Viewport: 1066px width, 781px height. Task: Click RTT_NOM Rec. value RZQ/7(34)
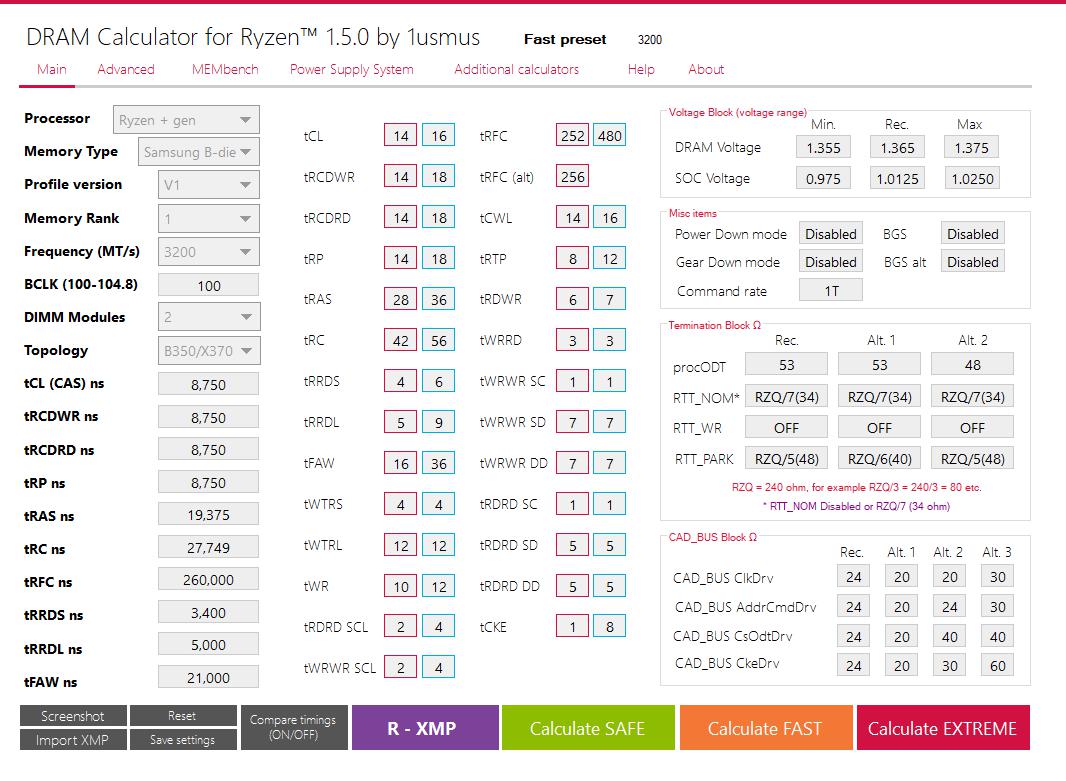(x=787, y=397)
